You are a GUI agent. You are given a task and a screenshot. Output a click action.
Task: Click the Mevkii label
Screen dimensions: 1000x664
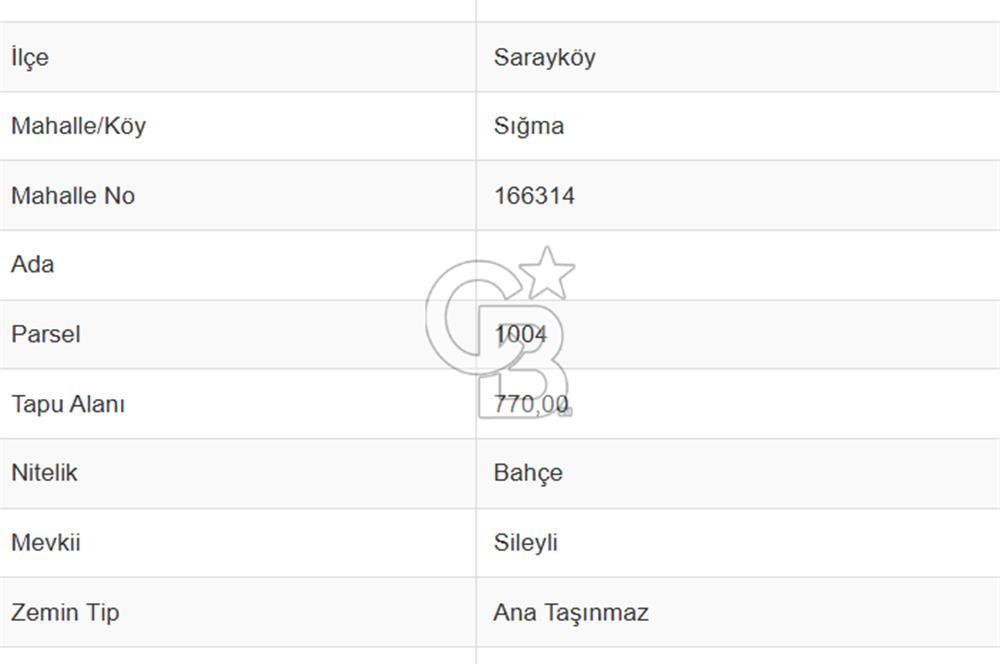(x=46, y=543)
